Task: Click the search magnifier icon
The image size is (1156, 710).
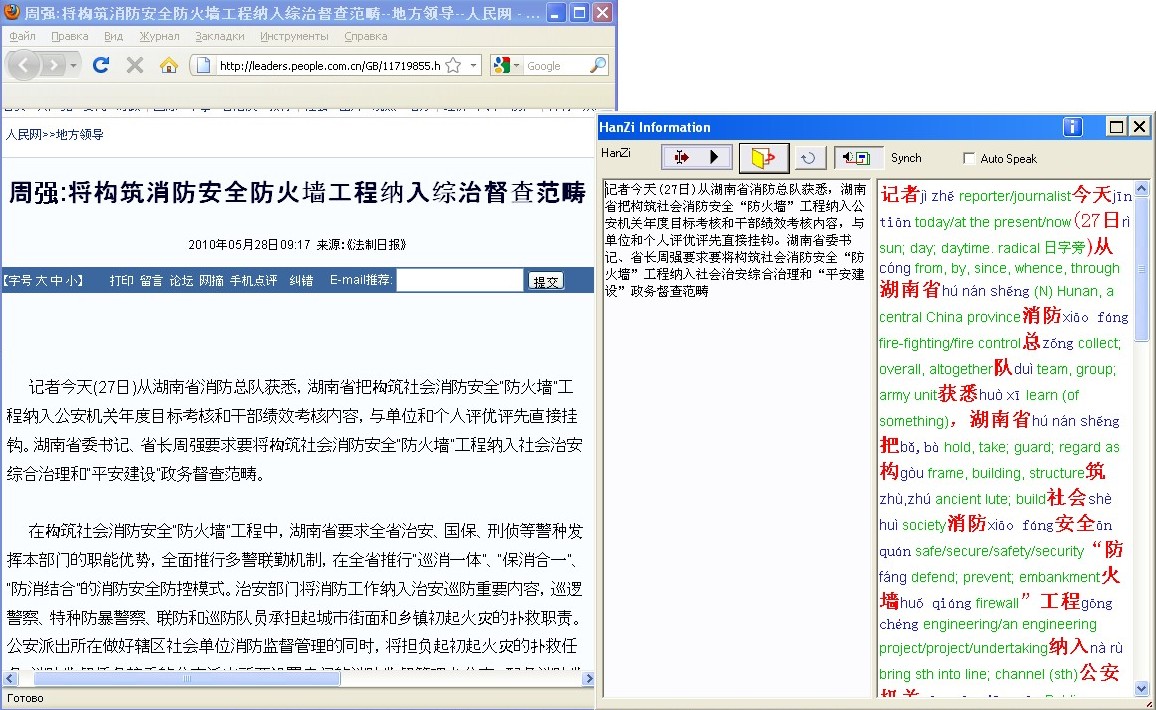Action: tap(598, 66)
